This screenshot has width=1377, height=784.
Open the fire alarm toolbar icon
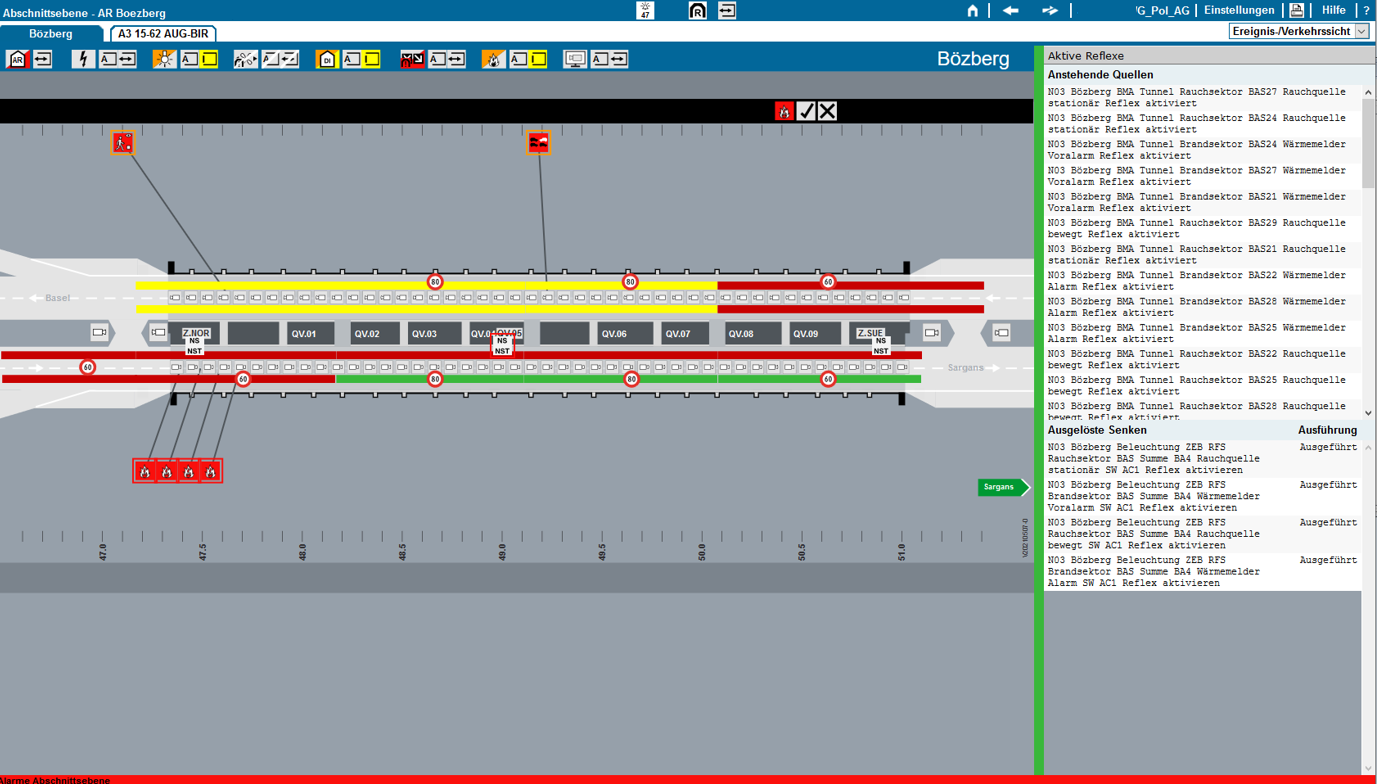(493, 60)
